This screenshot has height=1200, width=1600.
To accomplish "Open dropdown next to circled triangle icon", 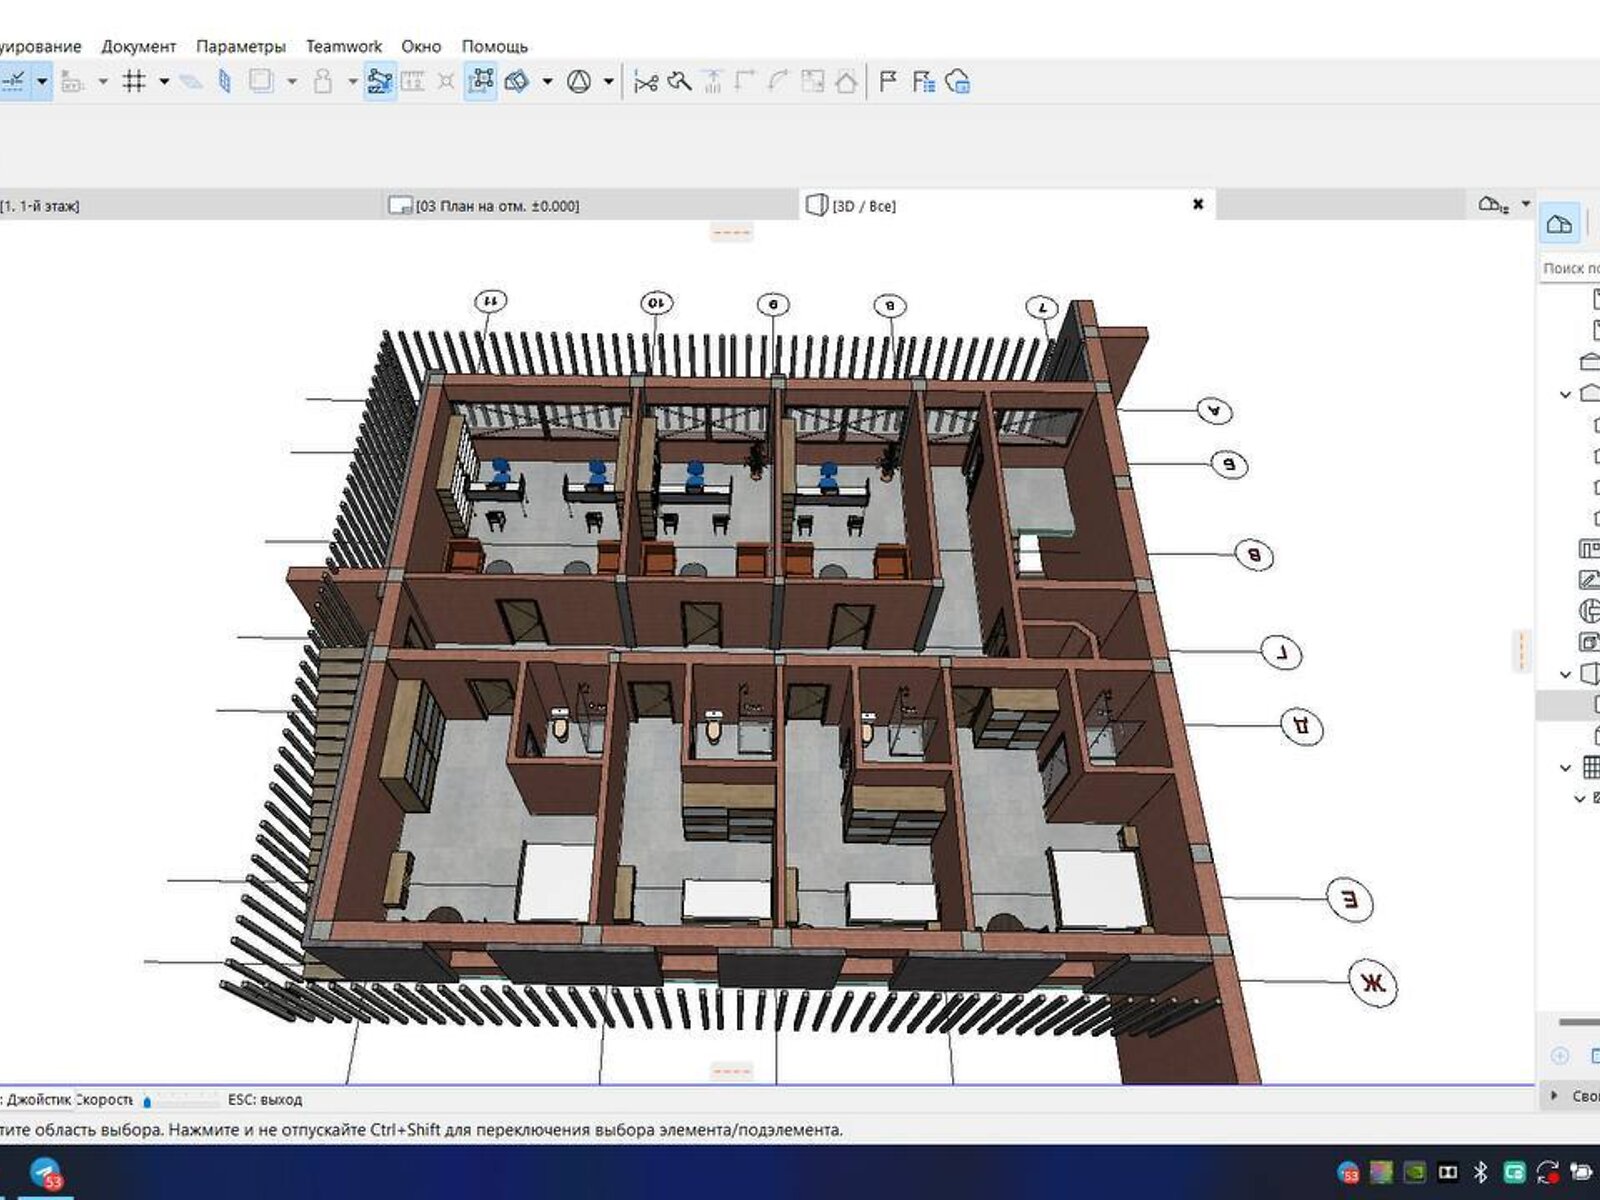I will coord(608,82).
